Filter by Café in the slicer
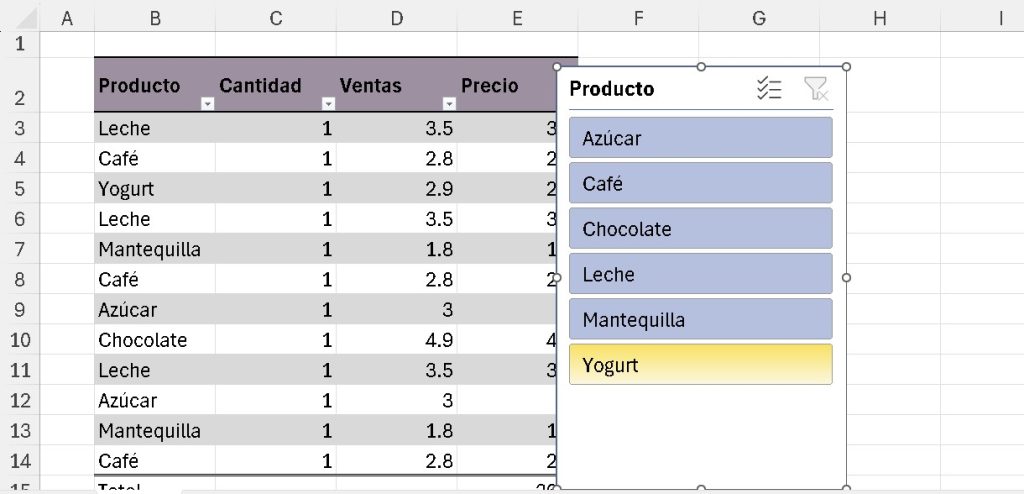1024x494 pixels. coord(700,183)
